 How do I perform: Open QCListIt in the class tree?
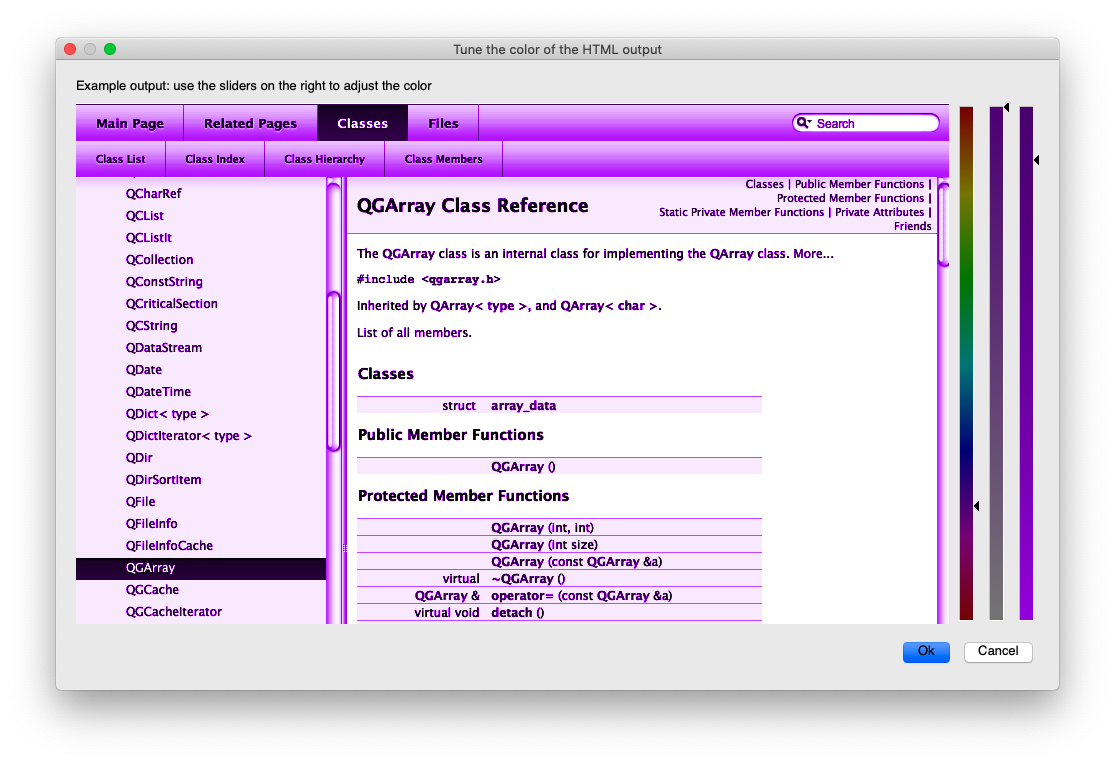coord(149,238)
